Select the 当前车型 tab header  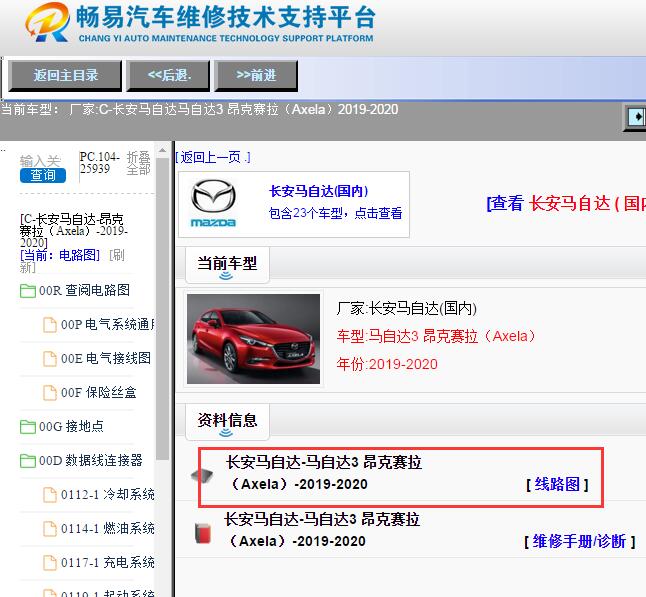[227, 265]
